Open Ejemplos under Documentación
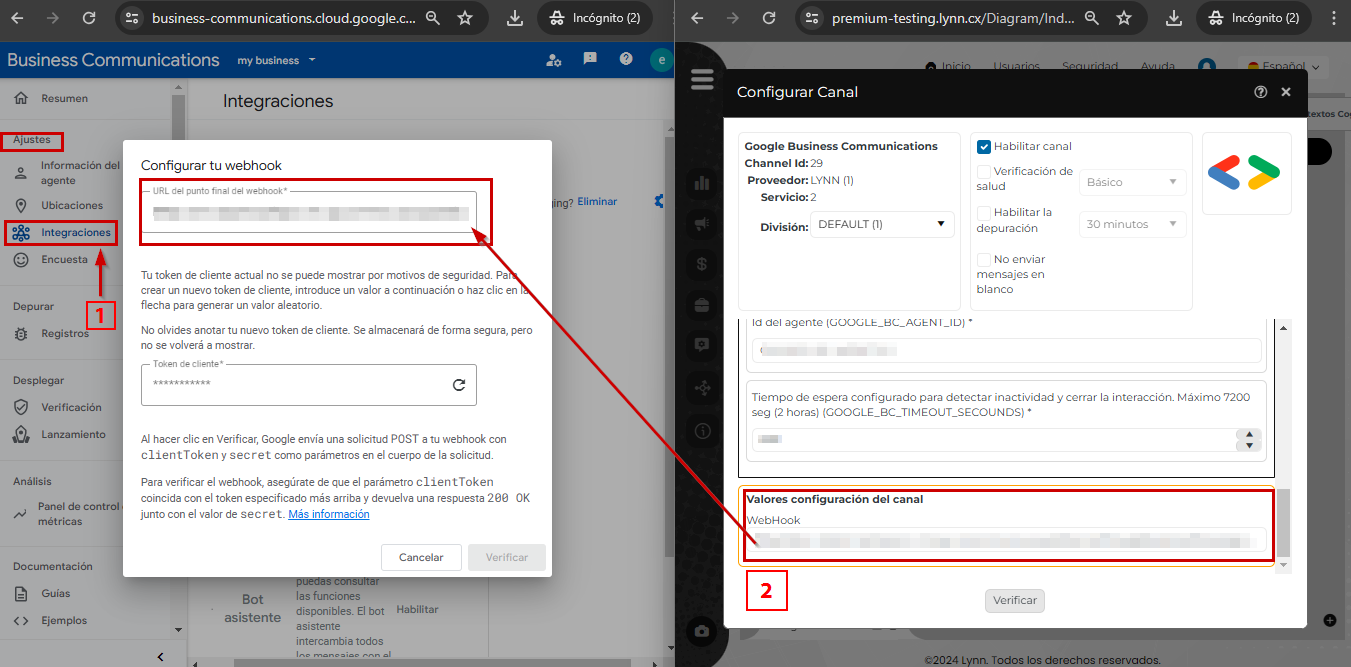Image resolution: width=1351 pixels, height=667 pixels. (64, 620)
